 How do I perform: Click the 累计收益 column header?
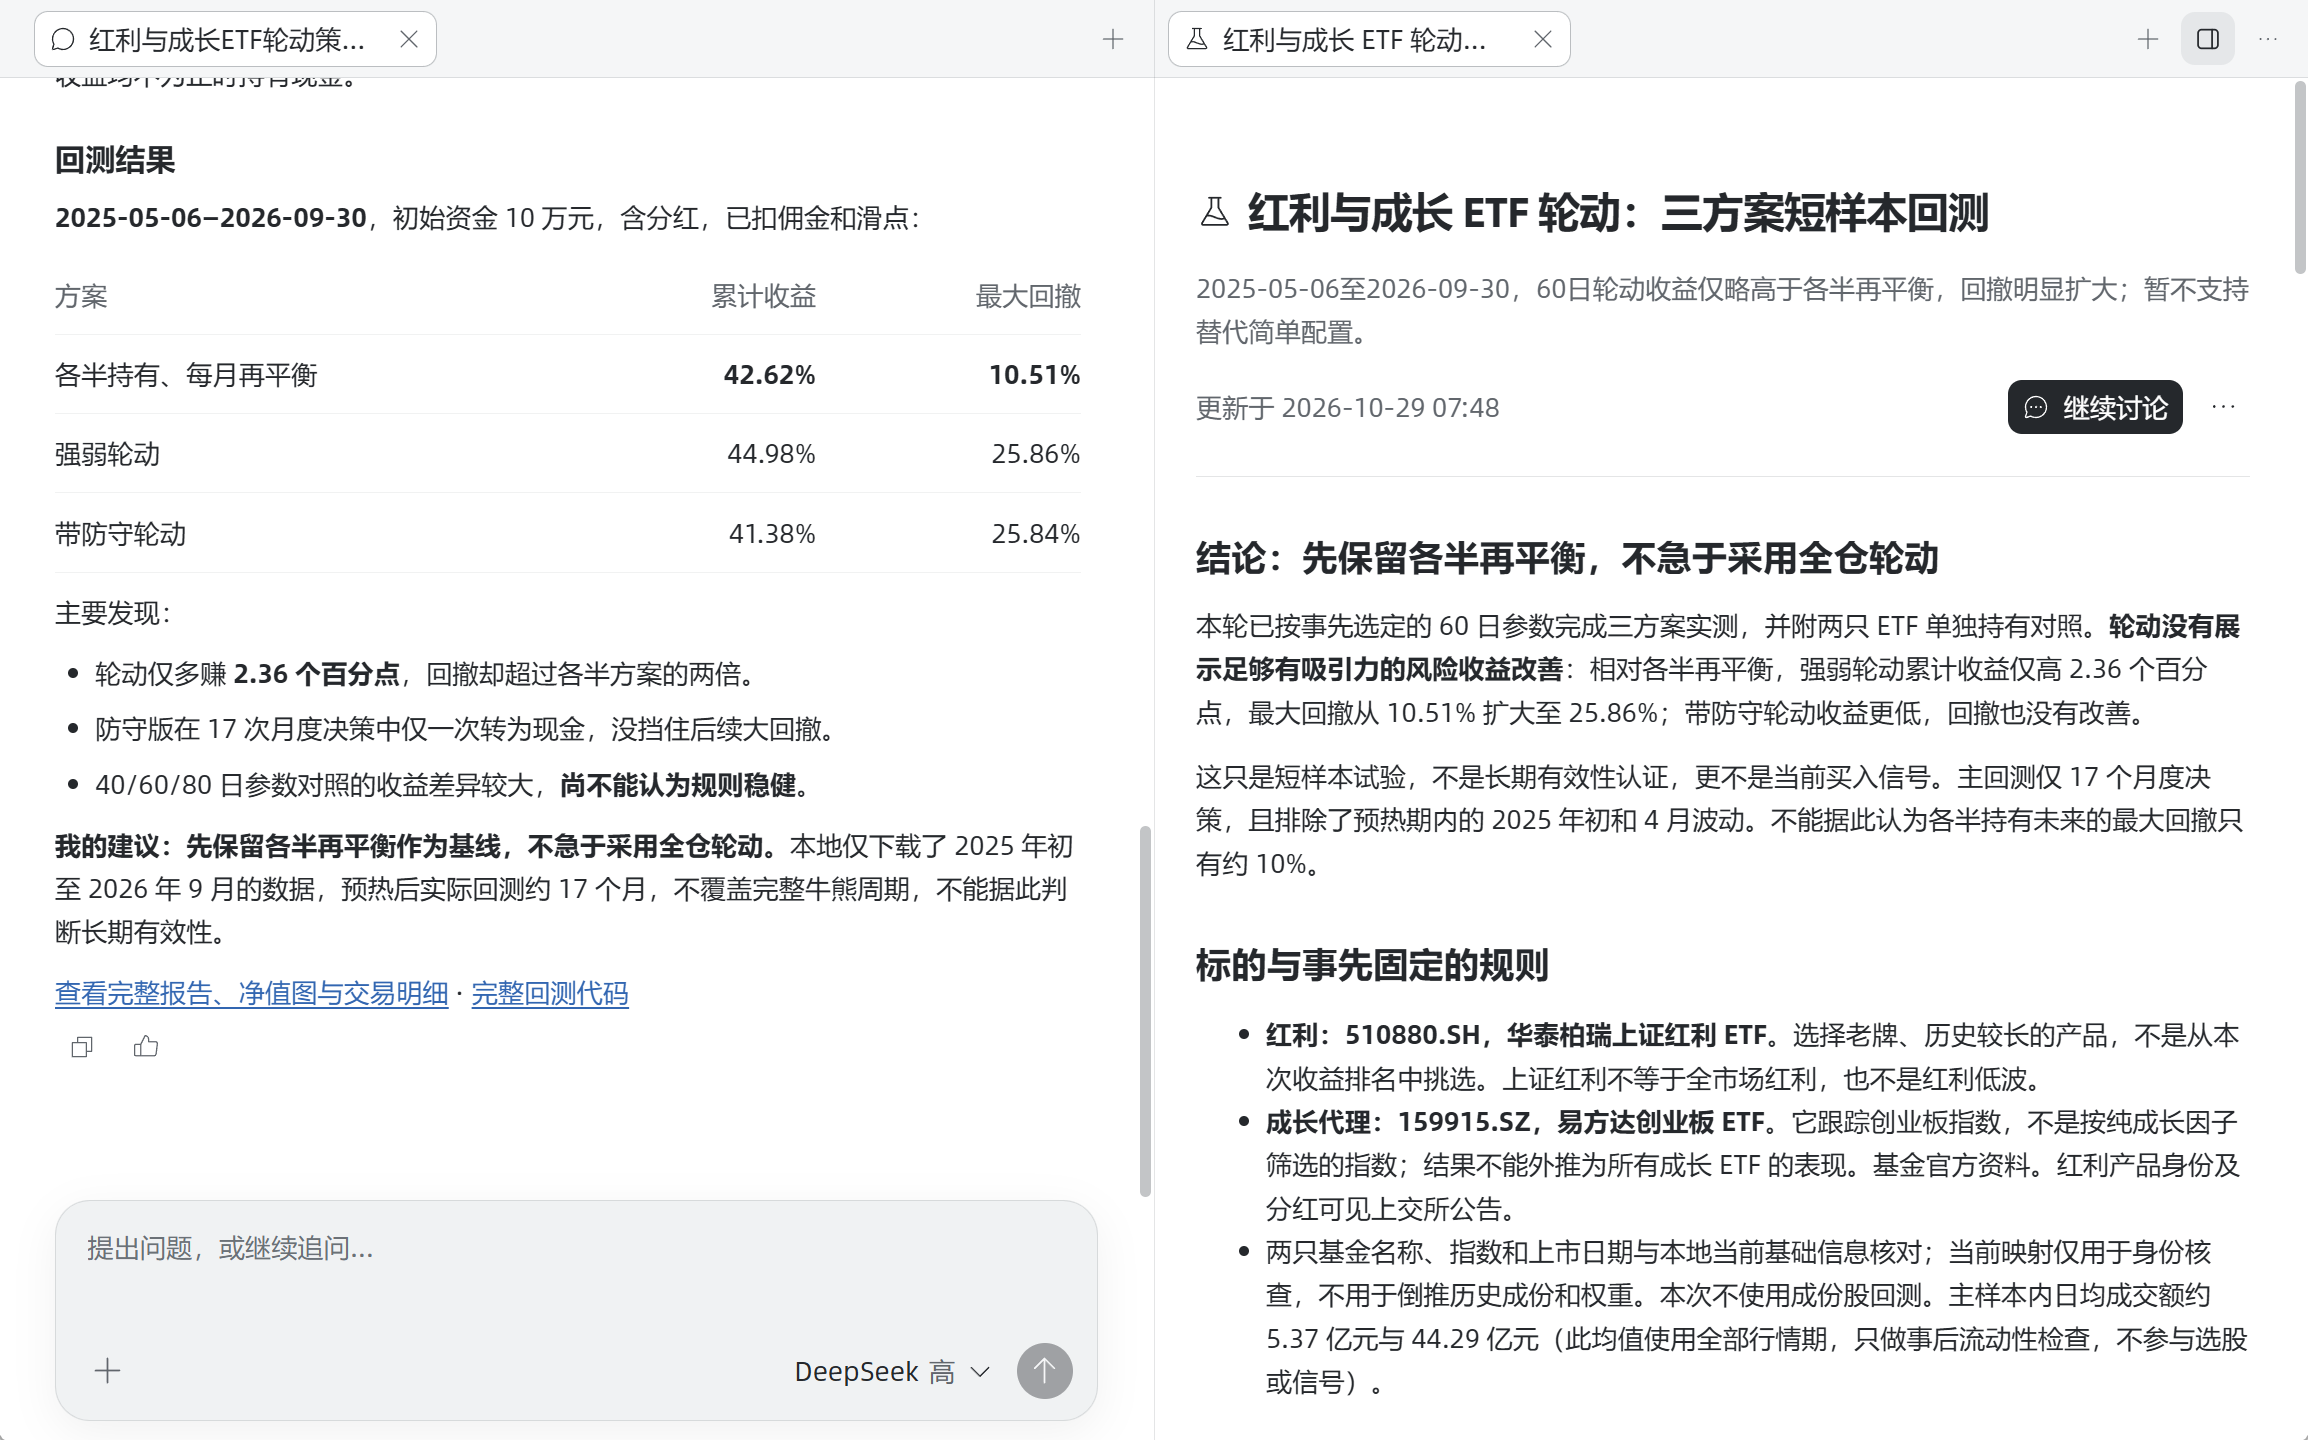[764, 296]
